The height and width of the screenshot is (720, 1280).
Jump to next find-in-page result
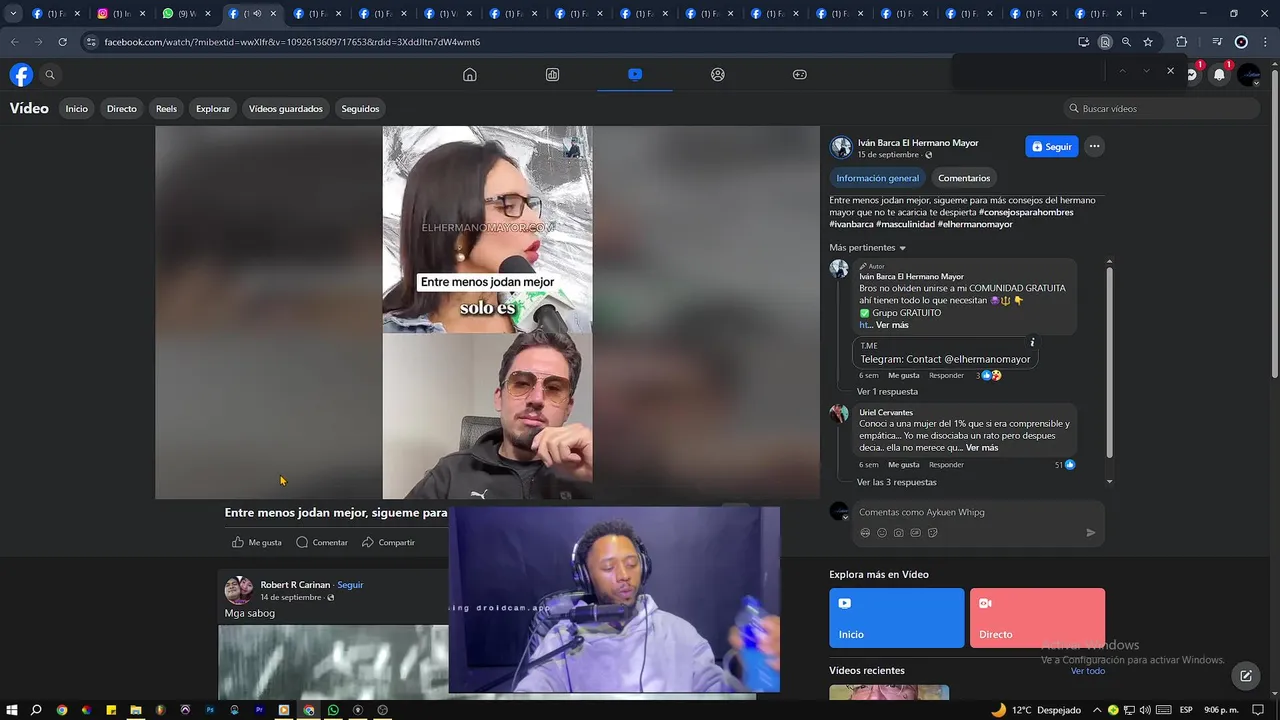click(x=1146, y=71)
